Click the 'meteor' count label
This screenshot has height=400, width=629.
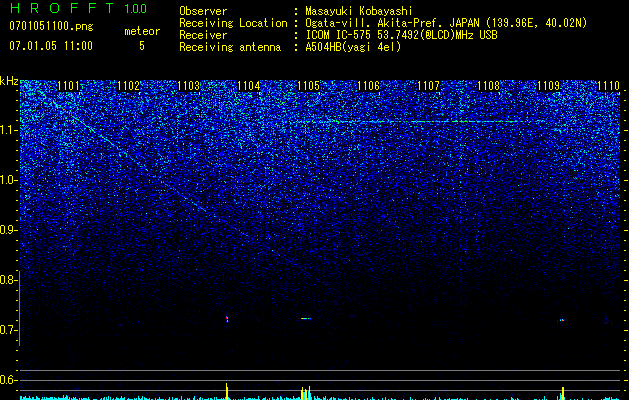pos(142,31)
